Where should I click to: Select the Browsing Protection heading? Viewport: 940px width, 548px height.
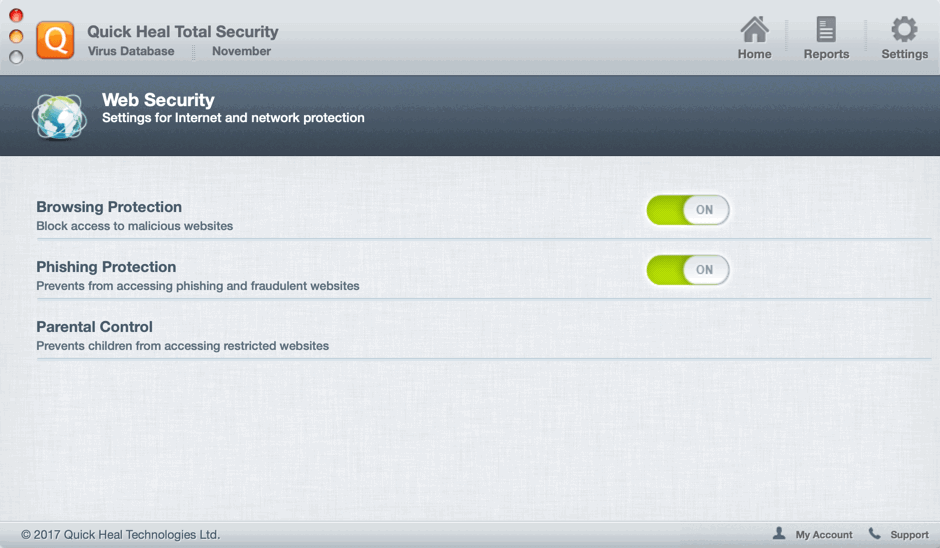pyautogui.click(x=109, y=207)
